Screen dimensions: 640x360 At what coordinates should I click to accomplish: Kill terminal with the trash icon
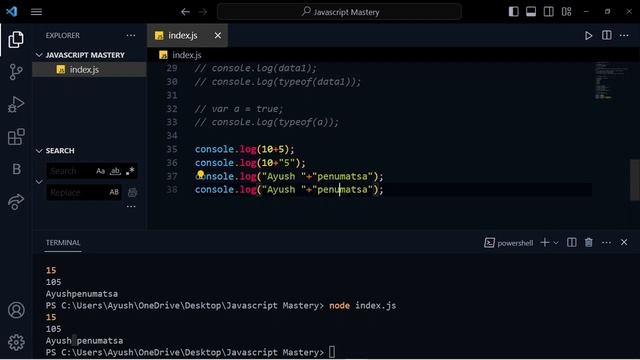pos(589,242)
